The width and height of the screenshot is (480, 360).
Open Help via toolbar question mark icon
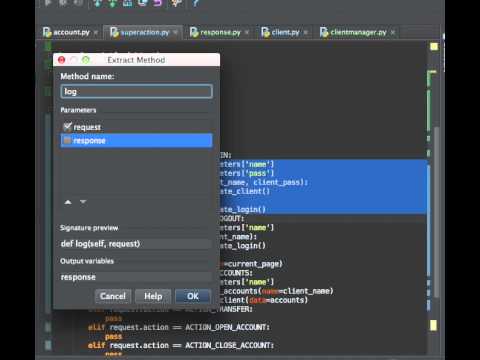pyautogui.click(x=196, y=3)
